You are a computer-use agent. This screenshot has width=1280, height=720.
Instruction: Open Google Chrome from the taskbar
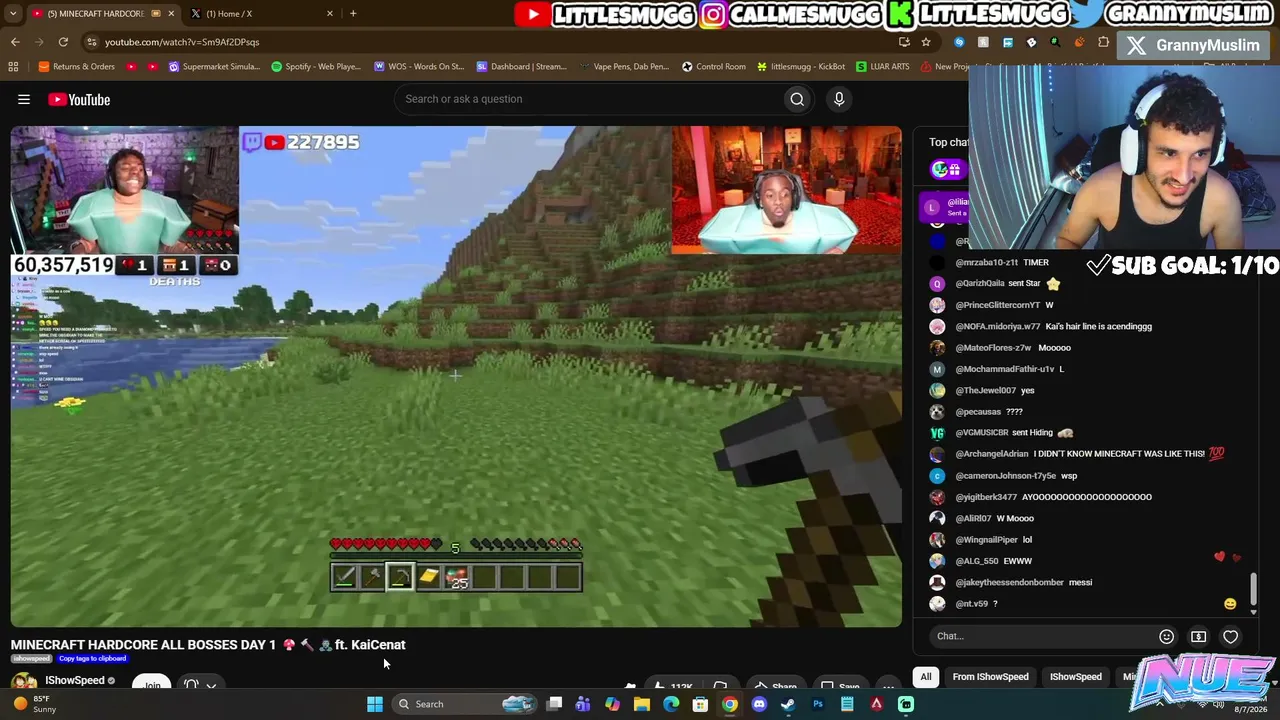(730, 704)
